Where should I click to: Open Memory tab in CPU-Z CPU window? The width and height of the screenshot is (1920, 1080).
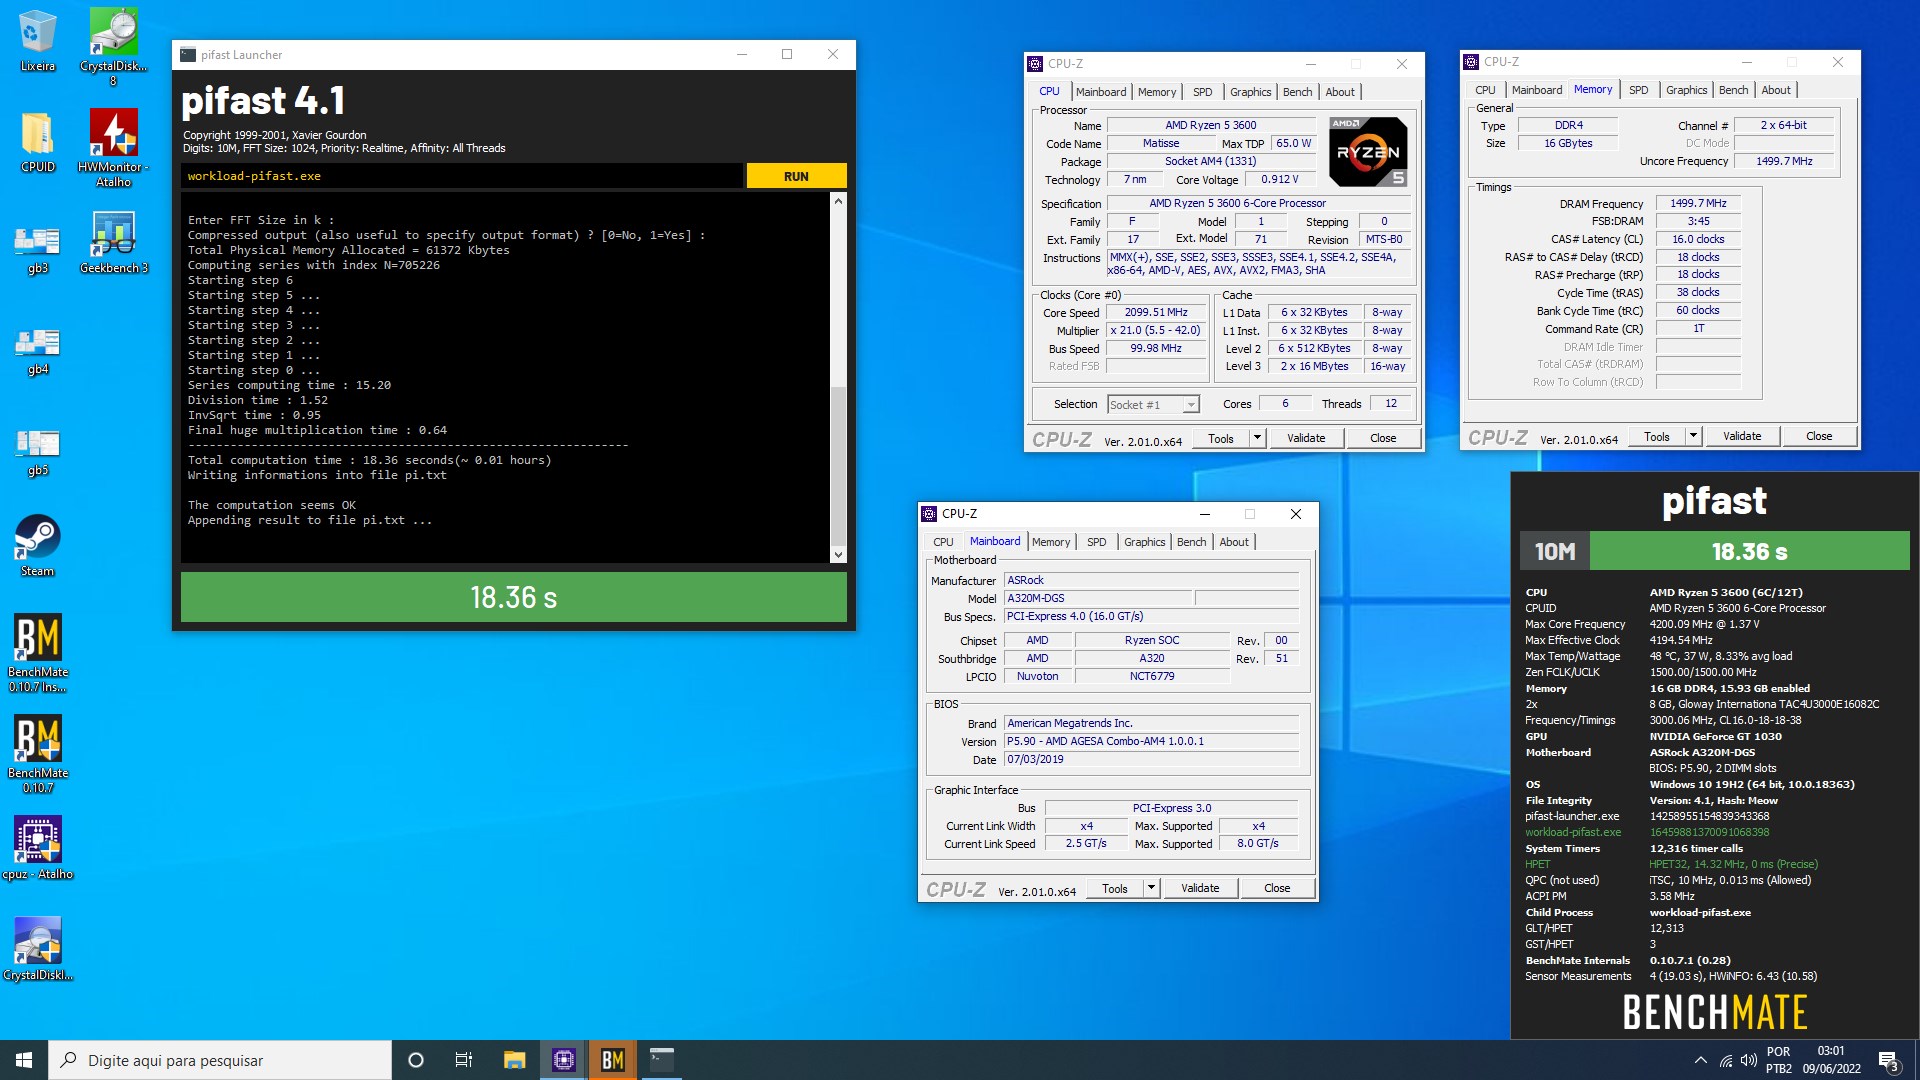[1157, 92]
